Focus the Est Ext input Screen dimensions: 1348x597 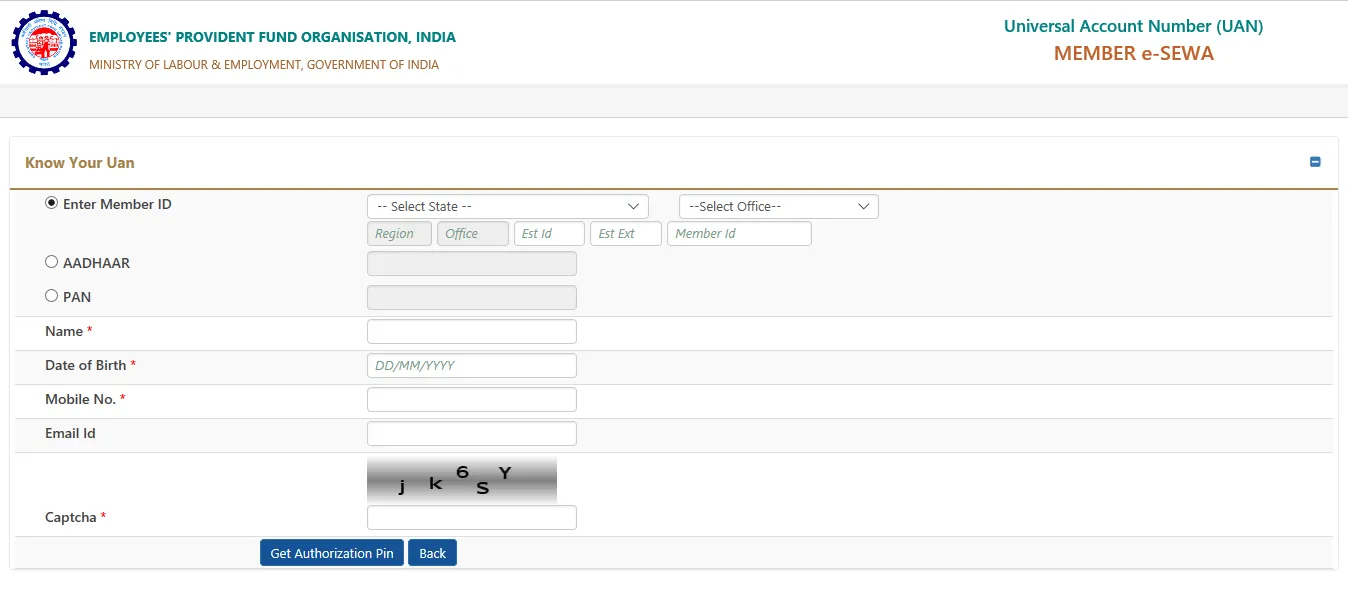[626, 234]
